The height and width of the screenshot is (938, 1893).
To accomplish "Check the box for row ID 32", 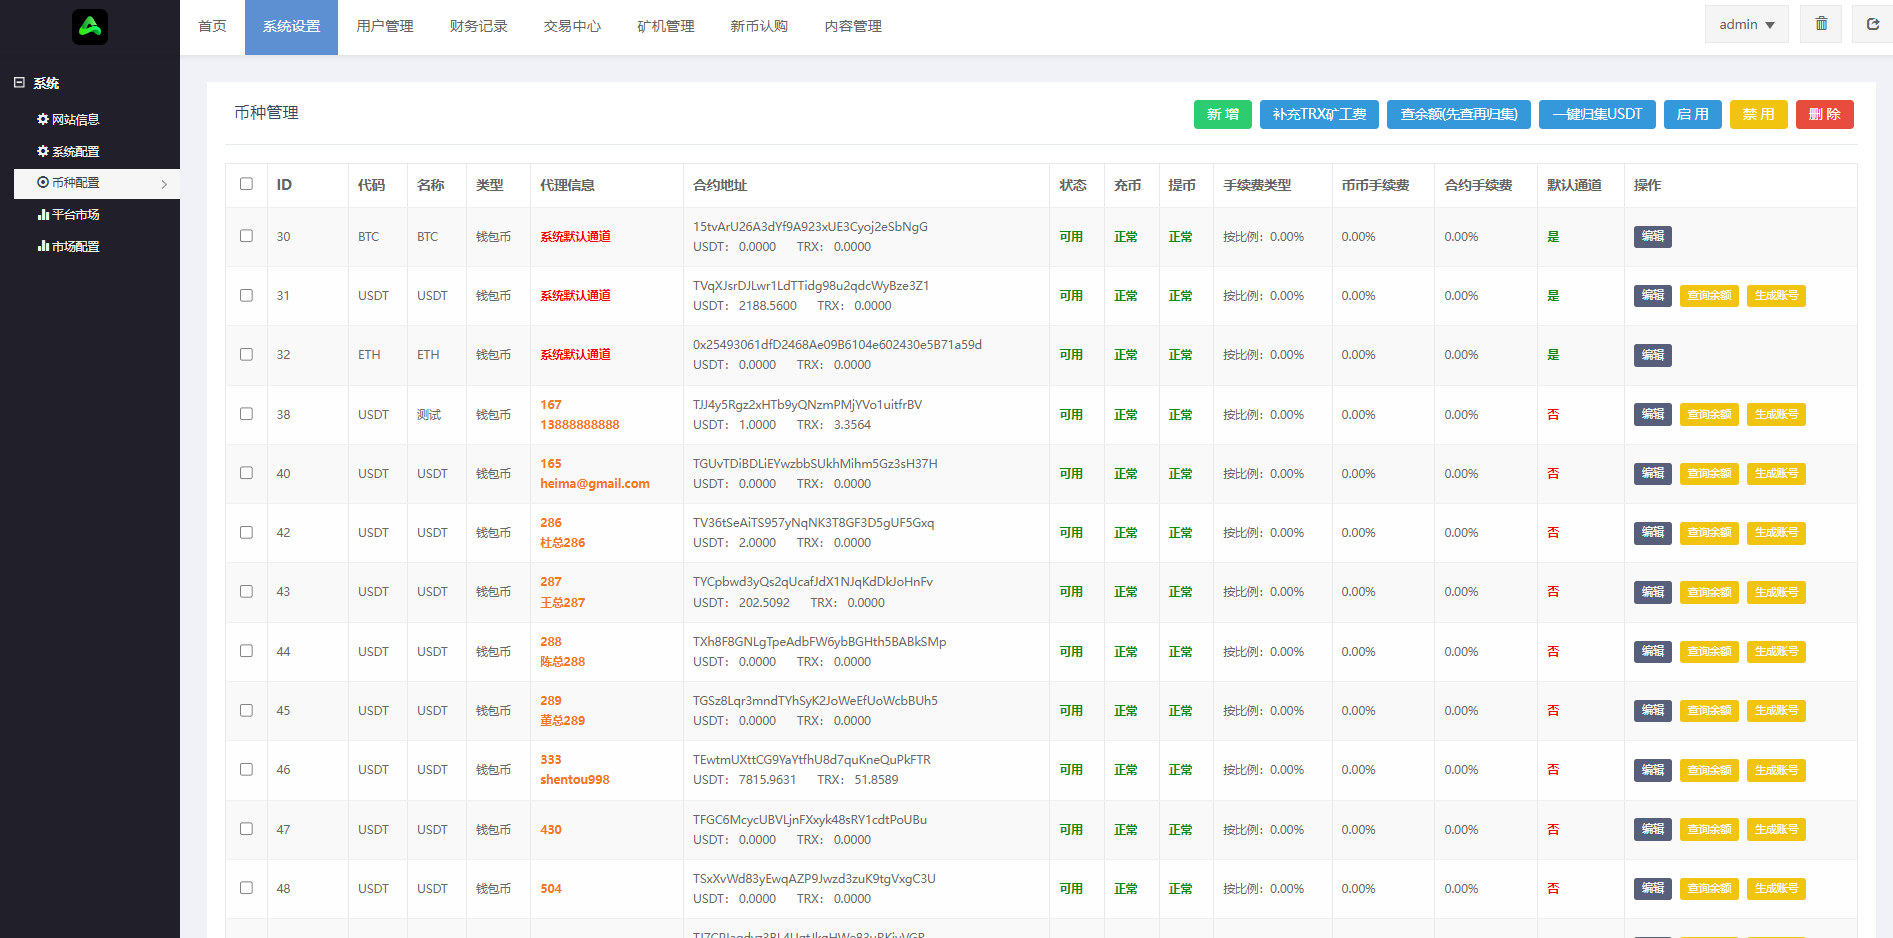I will tap(246, 354).
